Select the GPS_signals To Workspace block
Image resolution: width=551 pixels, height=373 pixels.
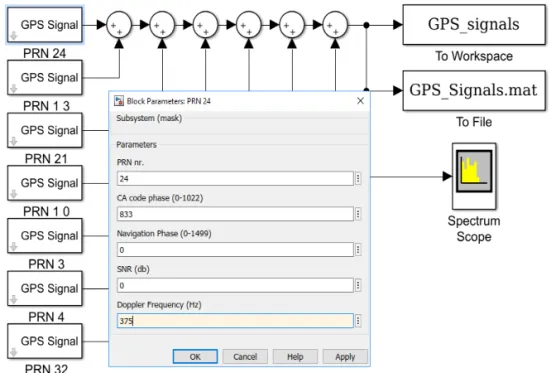tap(474, 25)
